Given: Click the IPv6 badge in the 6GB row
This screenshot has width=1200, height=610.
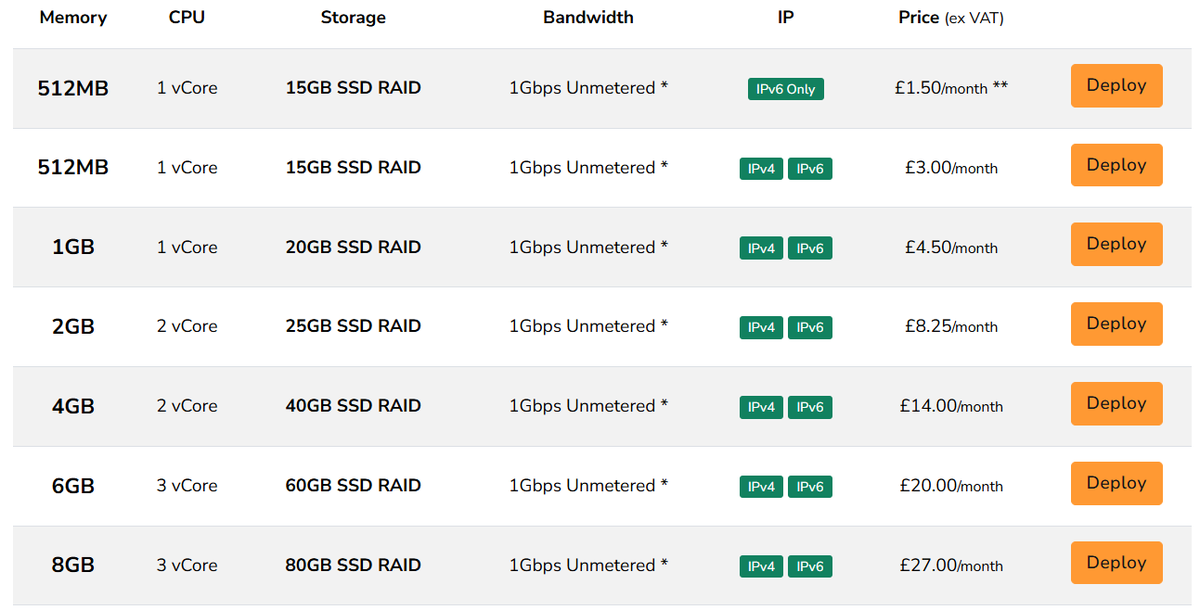Looking at the screenshot, I should coord(810,487).
